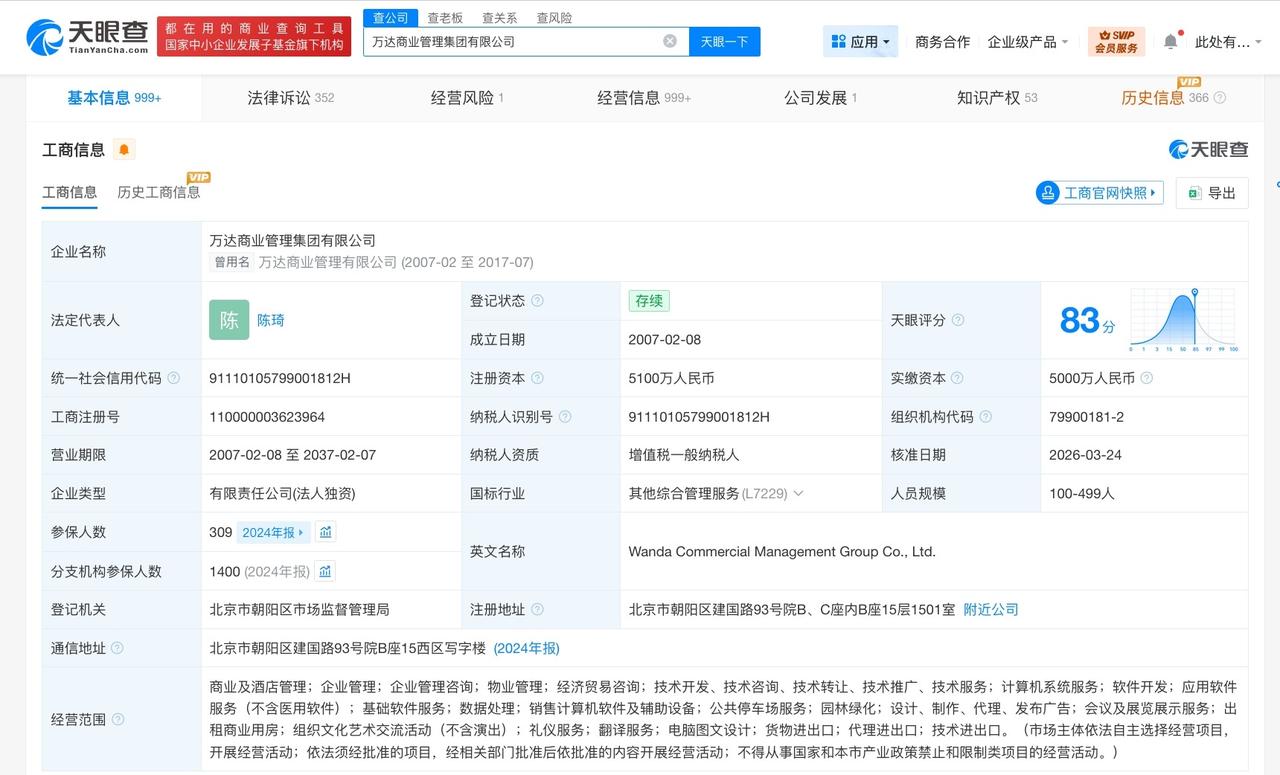Image resolution: width=1280 pixels, height=775 pixels.
Task: Click the 天眼一下 search button
Action: [x=722, y=42]
